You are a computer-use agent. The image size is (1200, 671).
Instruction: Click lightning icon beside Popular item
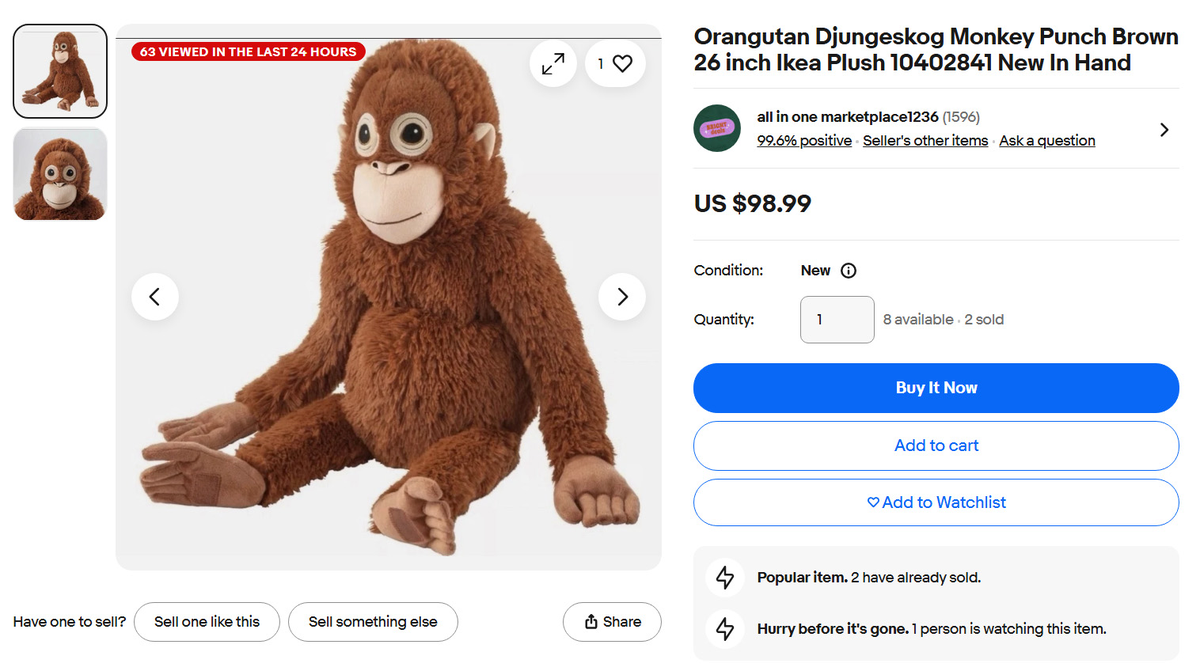coord(726,578)
